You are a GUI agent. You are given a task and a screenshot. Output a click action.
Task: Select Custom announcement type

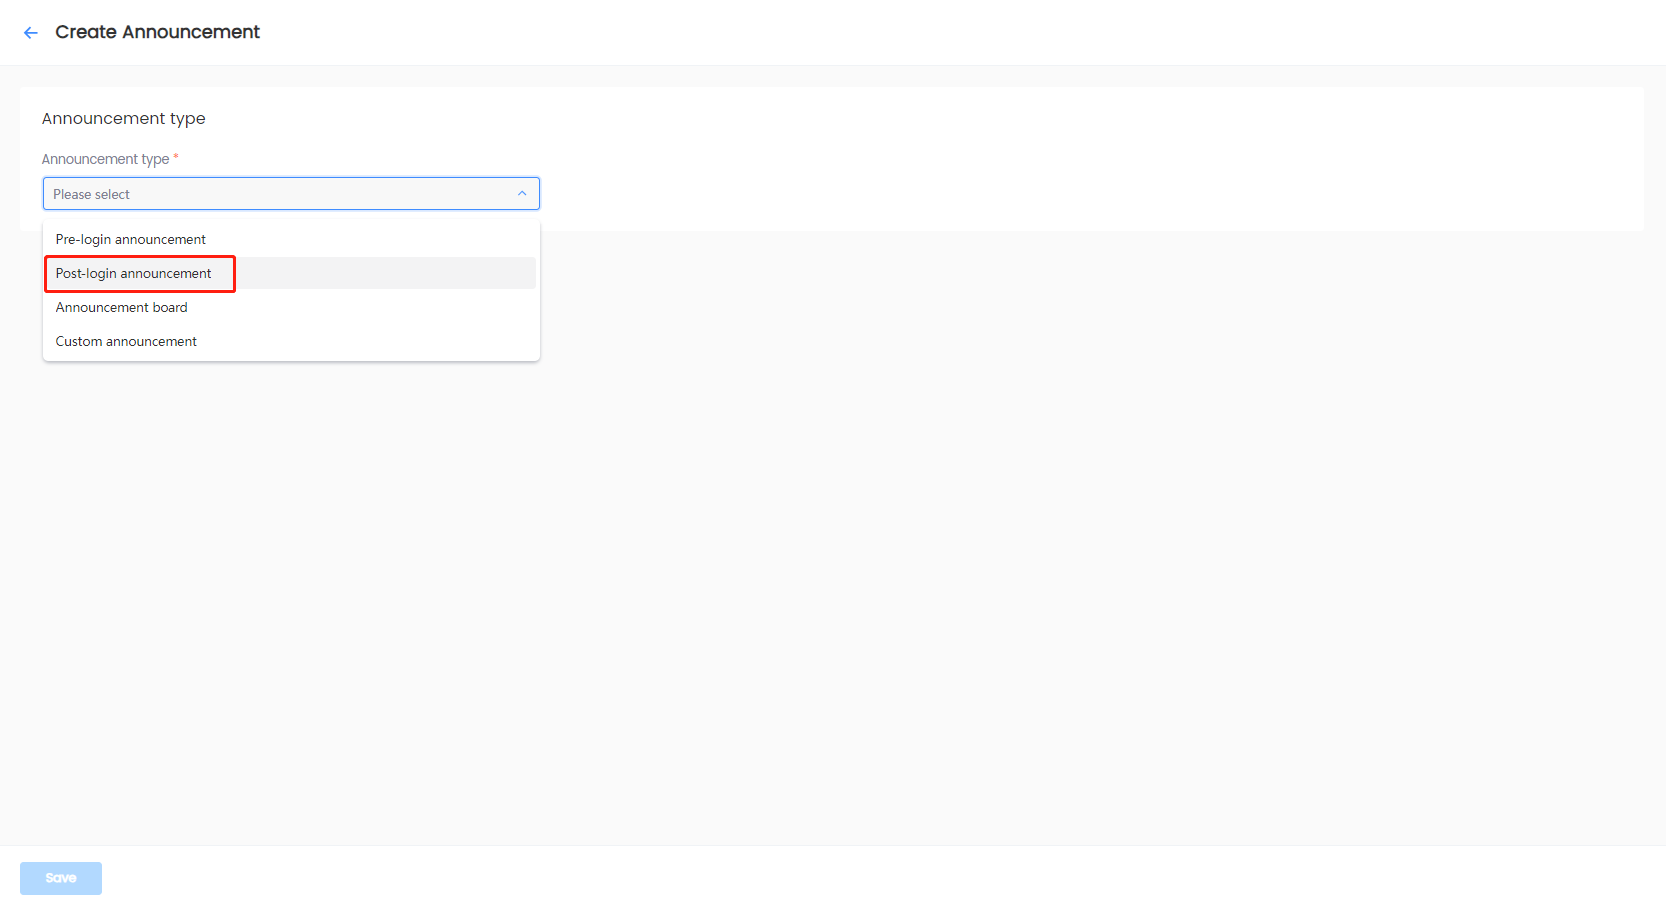click(127, 342)
